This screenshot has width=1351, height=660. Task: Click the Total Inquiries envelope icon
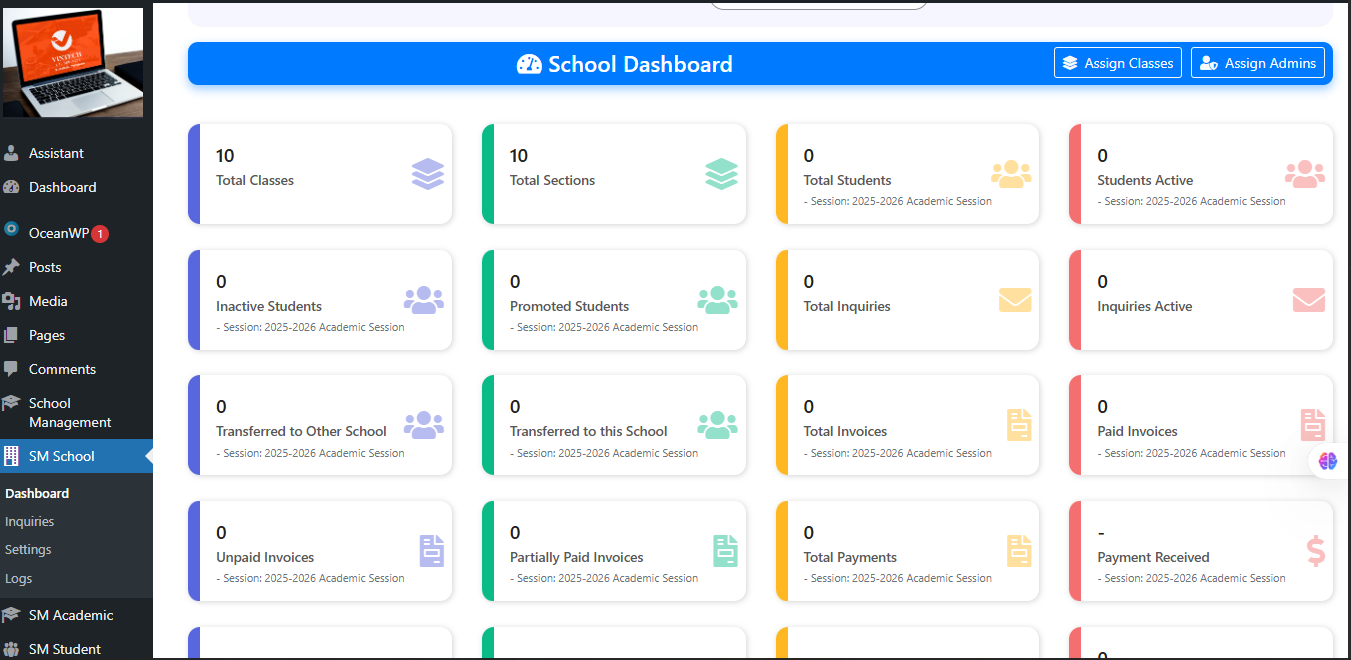coord(1014,300)
